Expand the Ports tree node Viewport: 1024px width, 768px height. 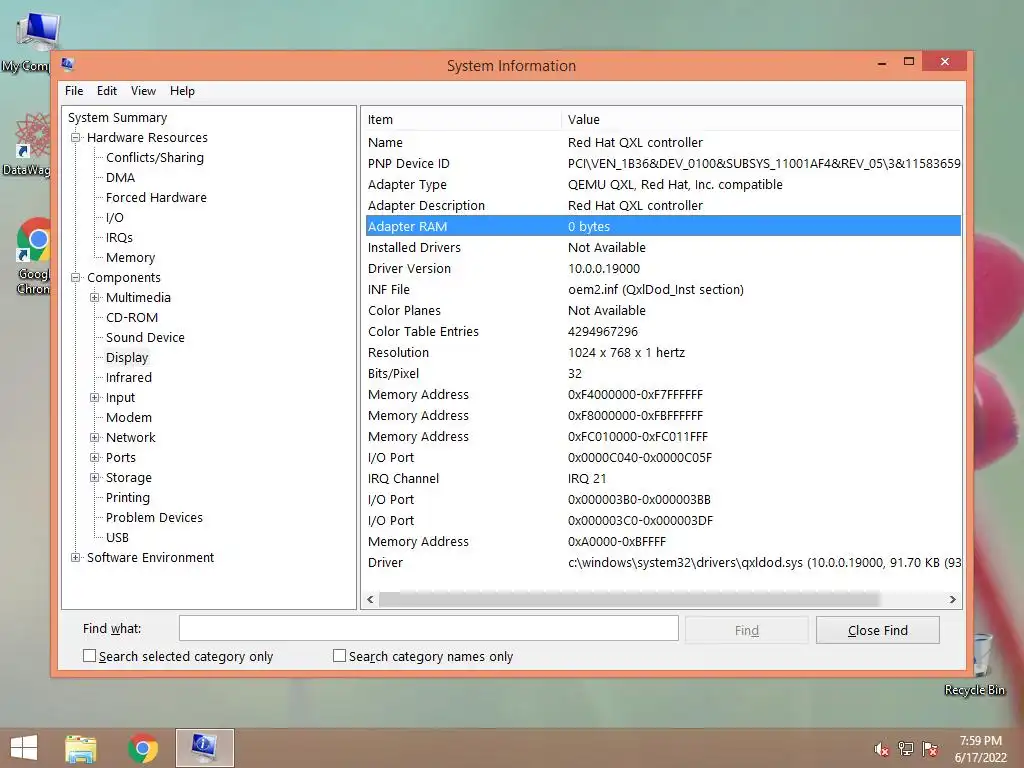(95, 458)
